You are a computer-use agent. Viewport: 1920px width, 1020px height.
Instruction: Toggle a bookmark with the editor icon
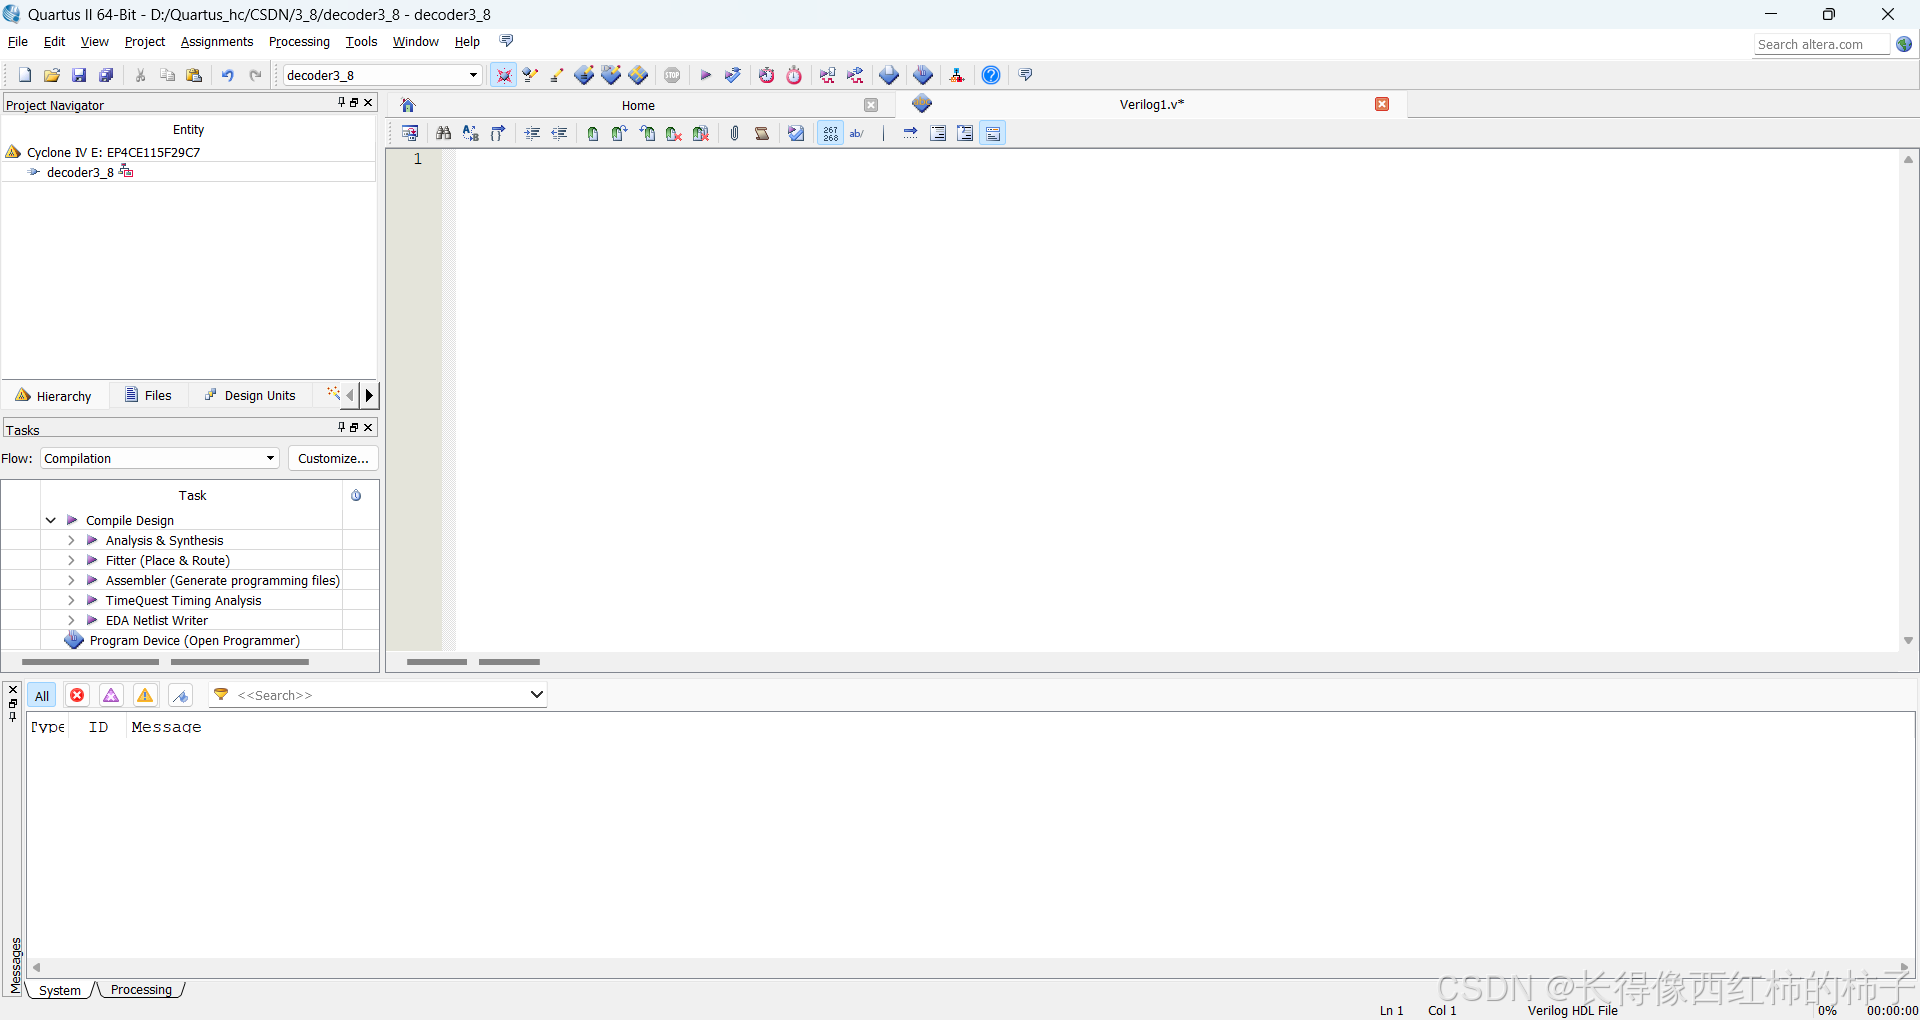click(593, 133)
